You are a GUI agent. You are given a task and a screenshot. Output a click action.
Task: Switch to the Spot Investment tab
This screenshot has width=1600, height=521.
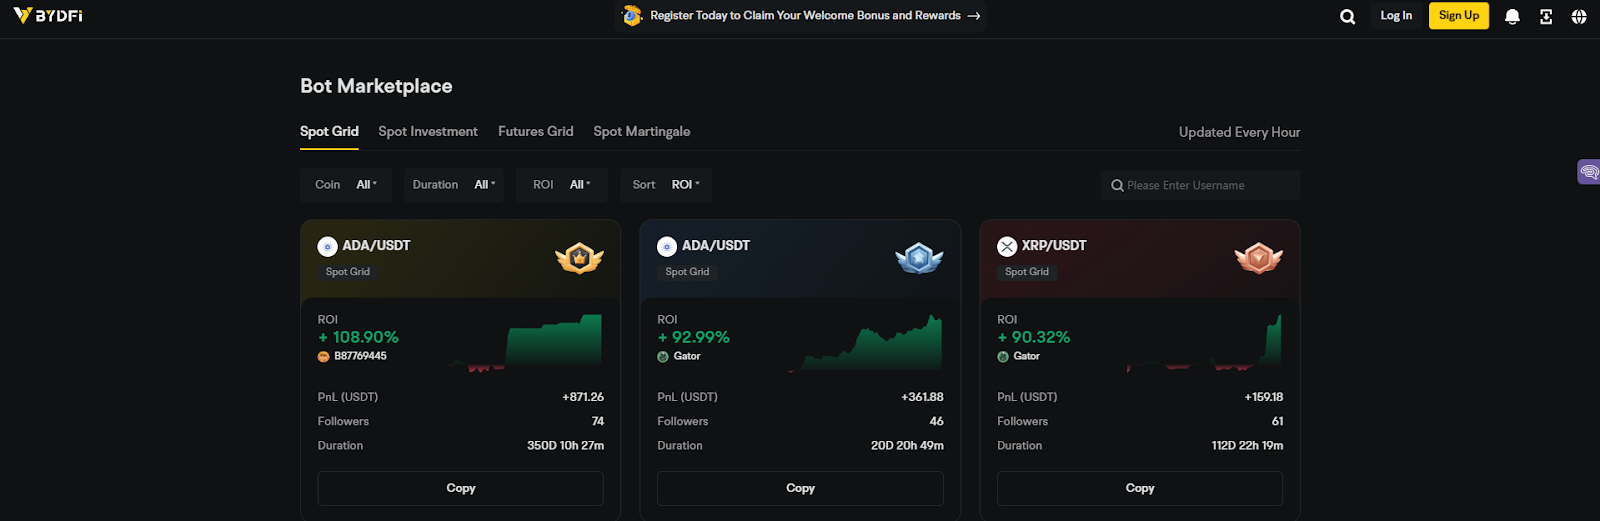pyautogui.click(x=428, y=132)
